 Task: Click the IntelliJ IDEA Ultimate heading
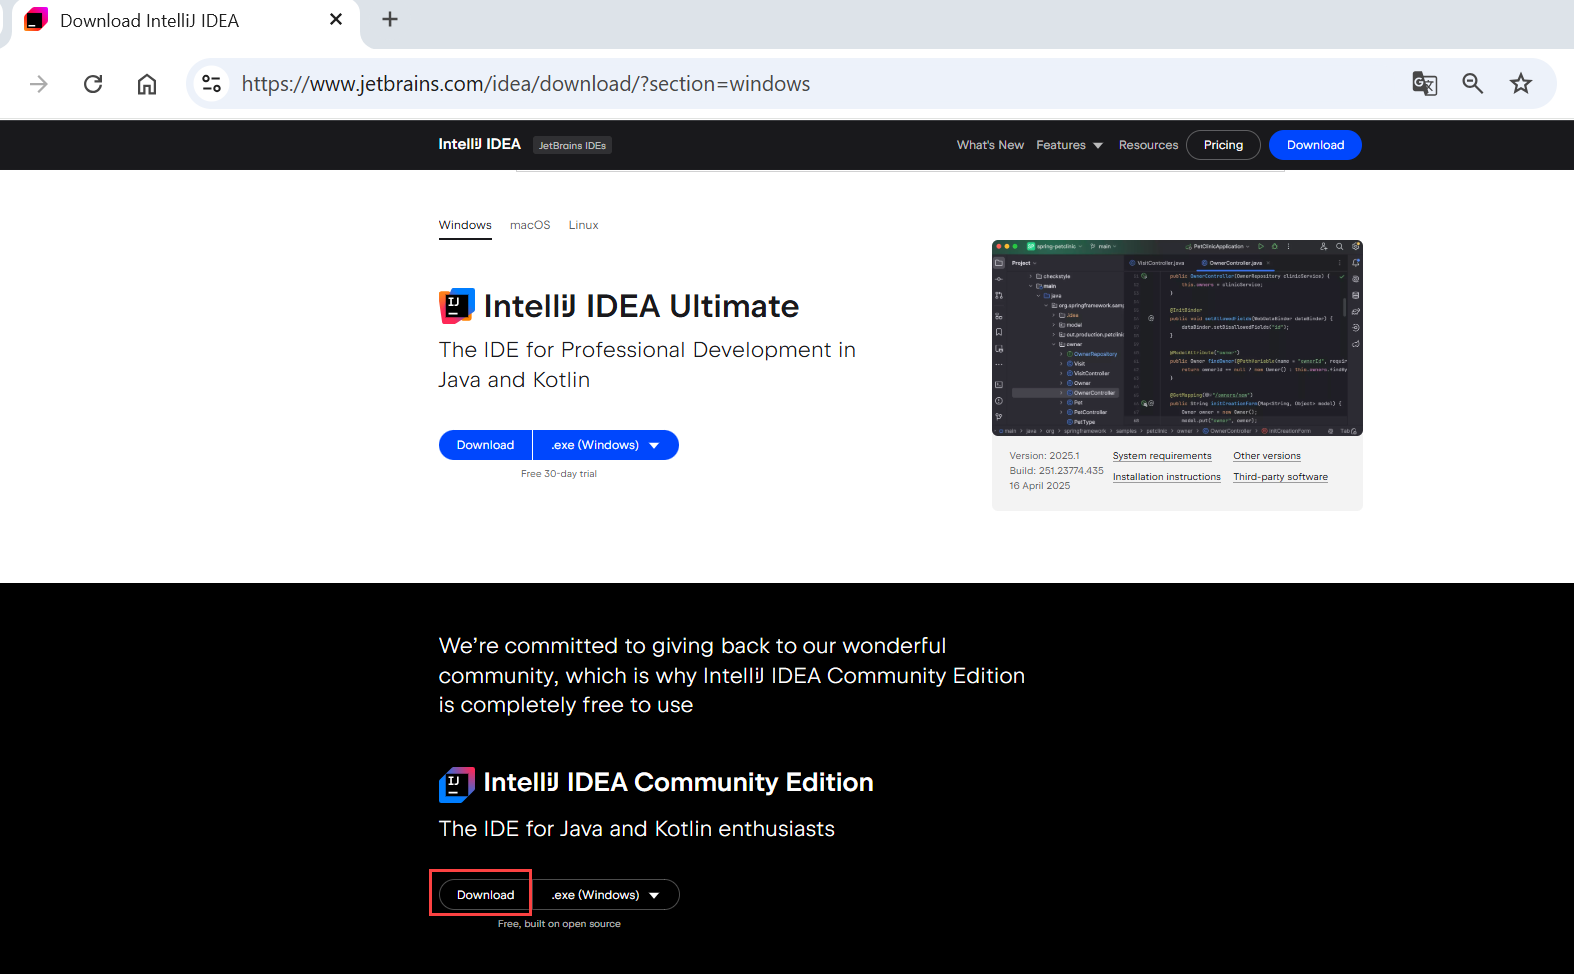[x=641, y=306]
